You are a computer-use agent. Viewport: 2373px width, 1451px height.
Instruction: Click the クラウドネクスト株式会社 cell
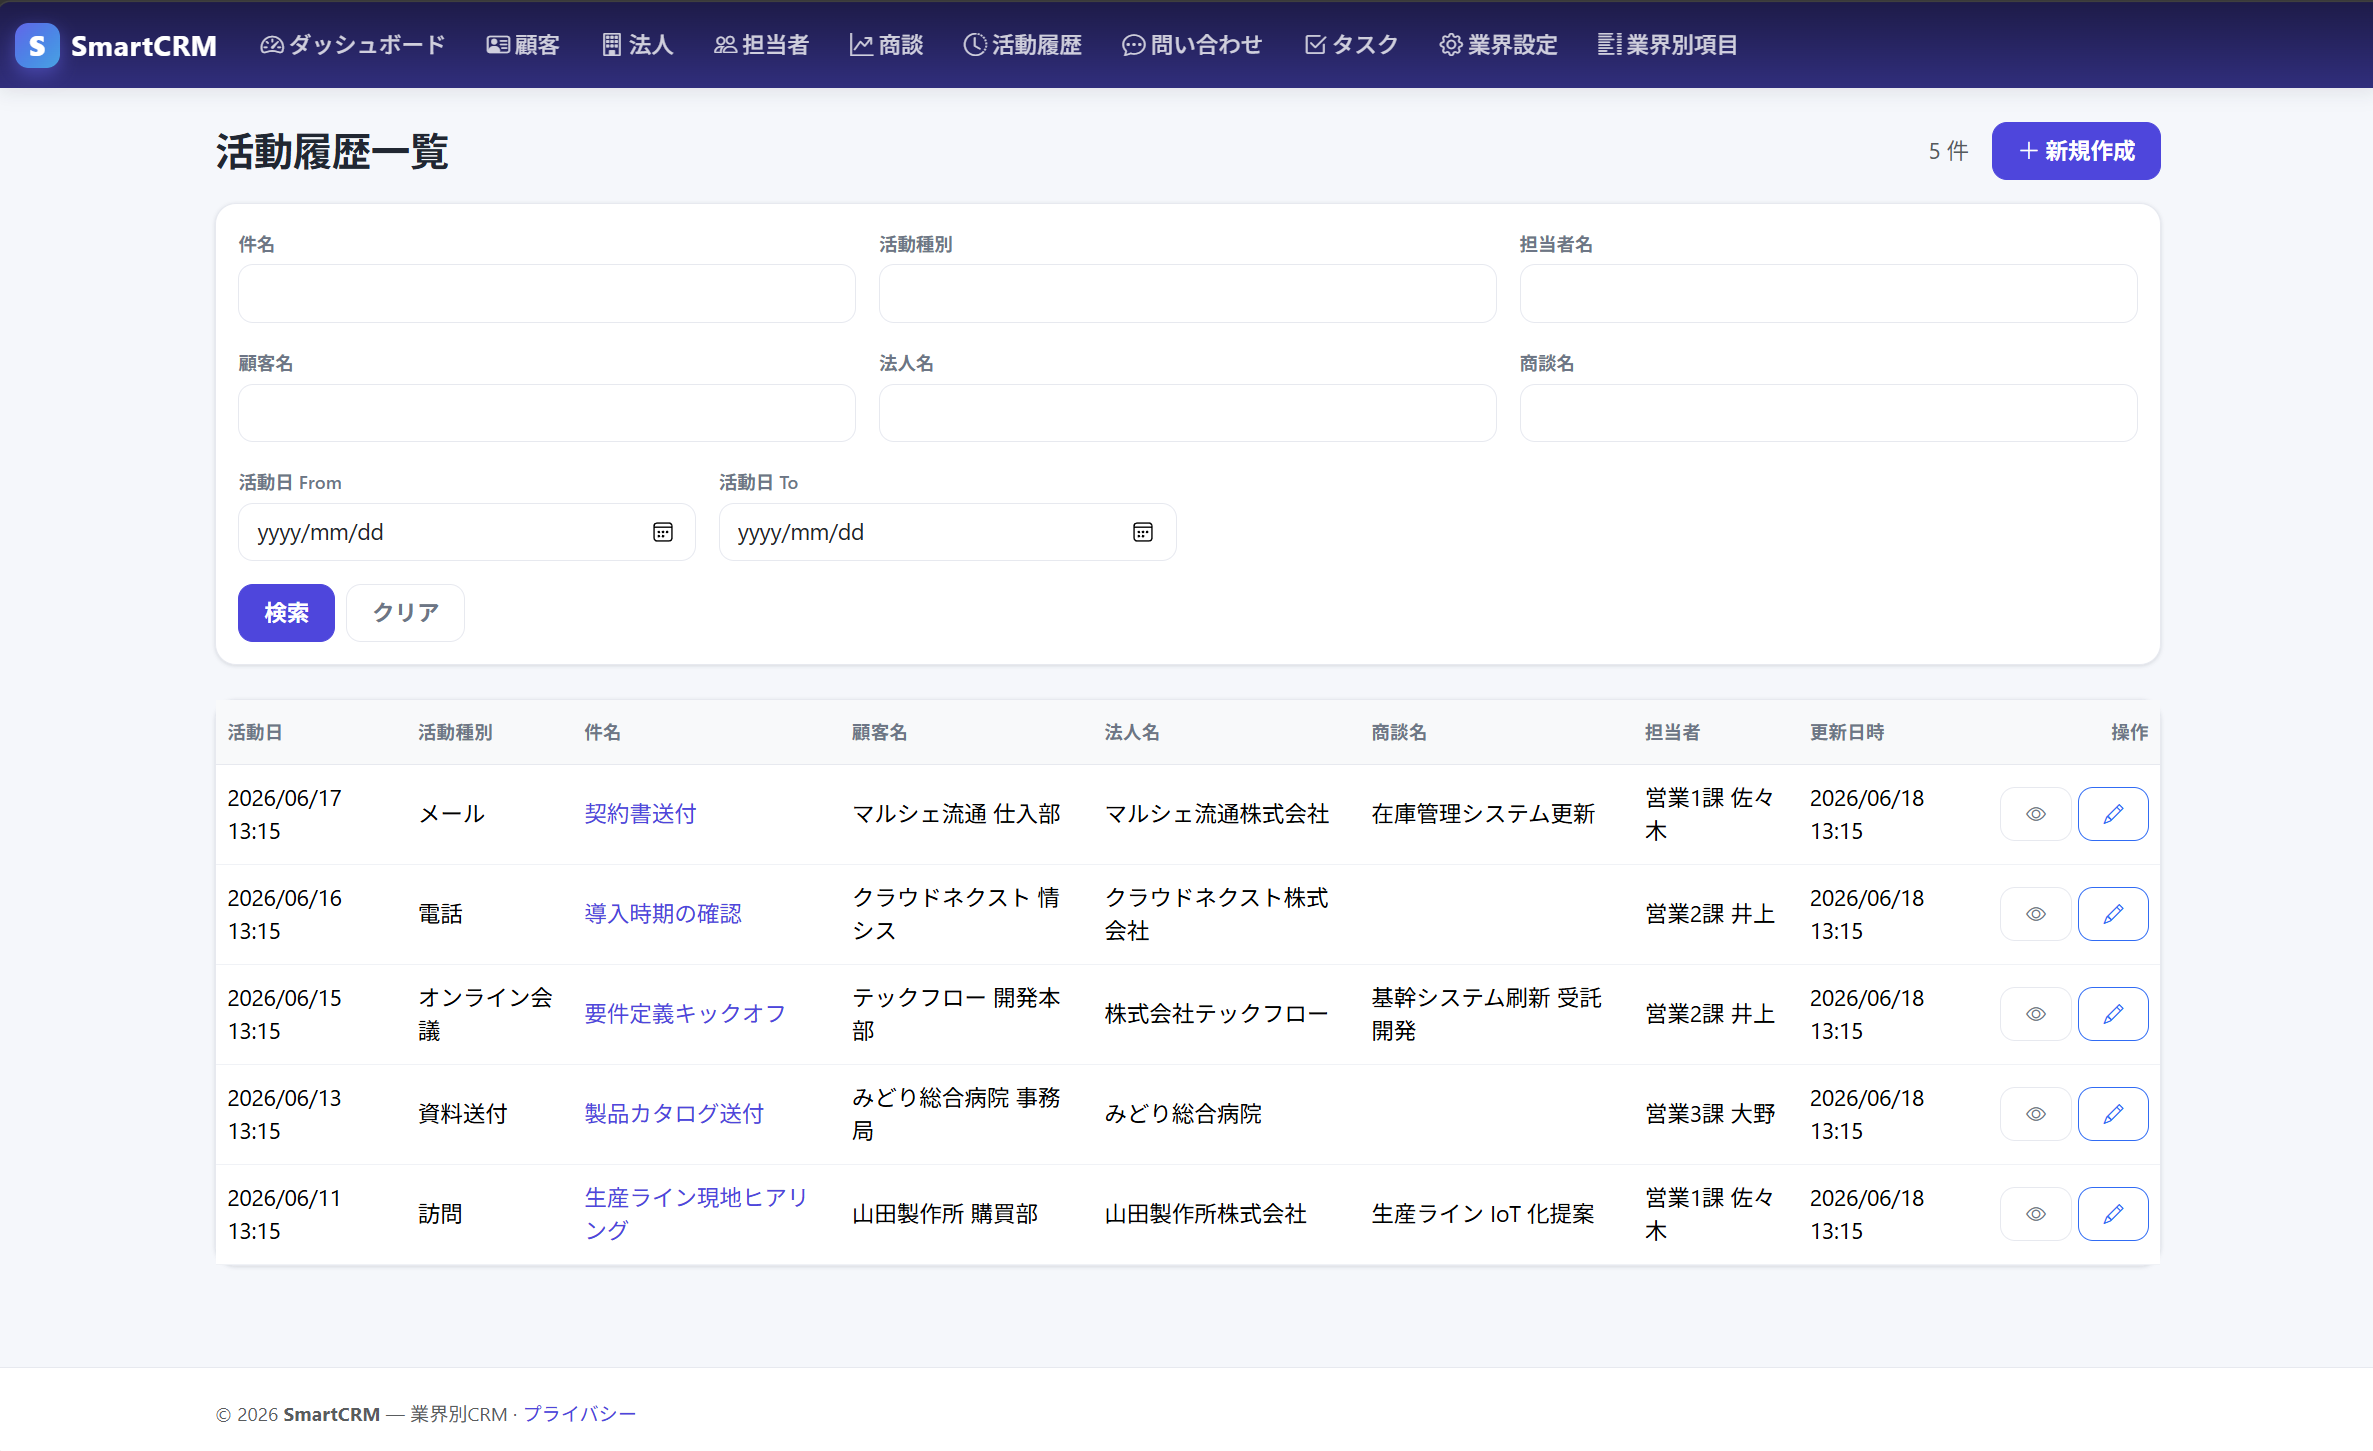pos(1216,914)
